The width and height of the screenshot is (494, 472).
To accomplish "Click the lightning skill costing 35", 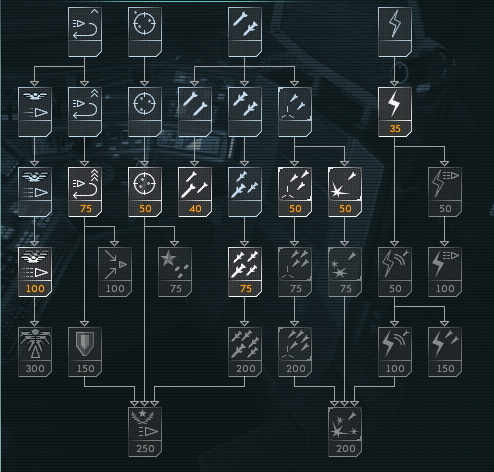I will pos(395,112).
